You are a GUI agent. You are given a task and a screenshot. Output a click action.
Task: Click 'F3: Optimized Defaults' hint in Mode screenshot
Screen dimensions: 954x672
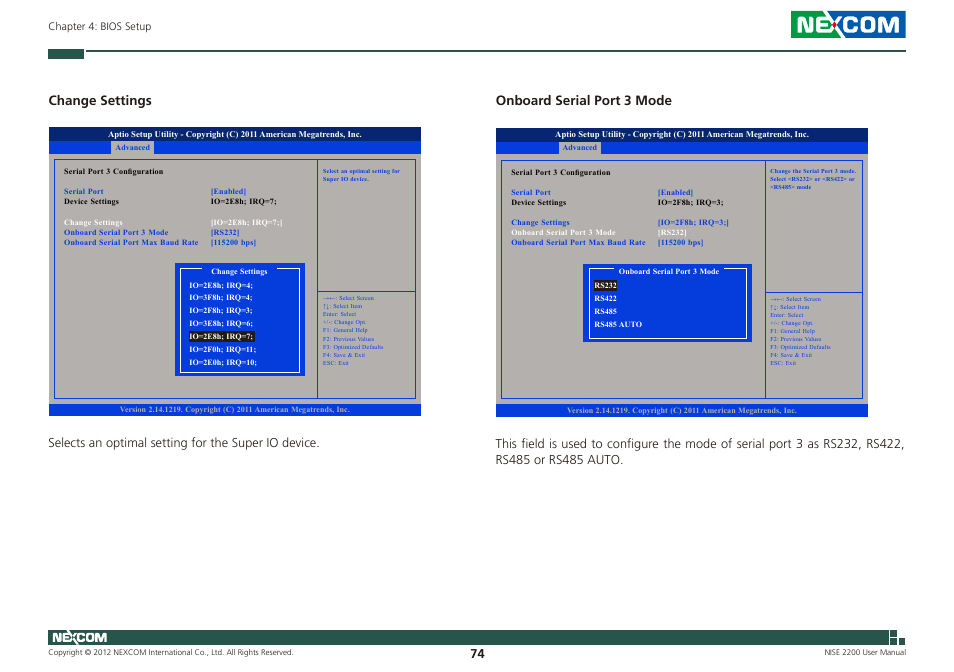pos(800,347)
